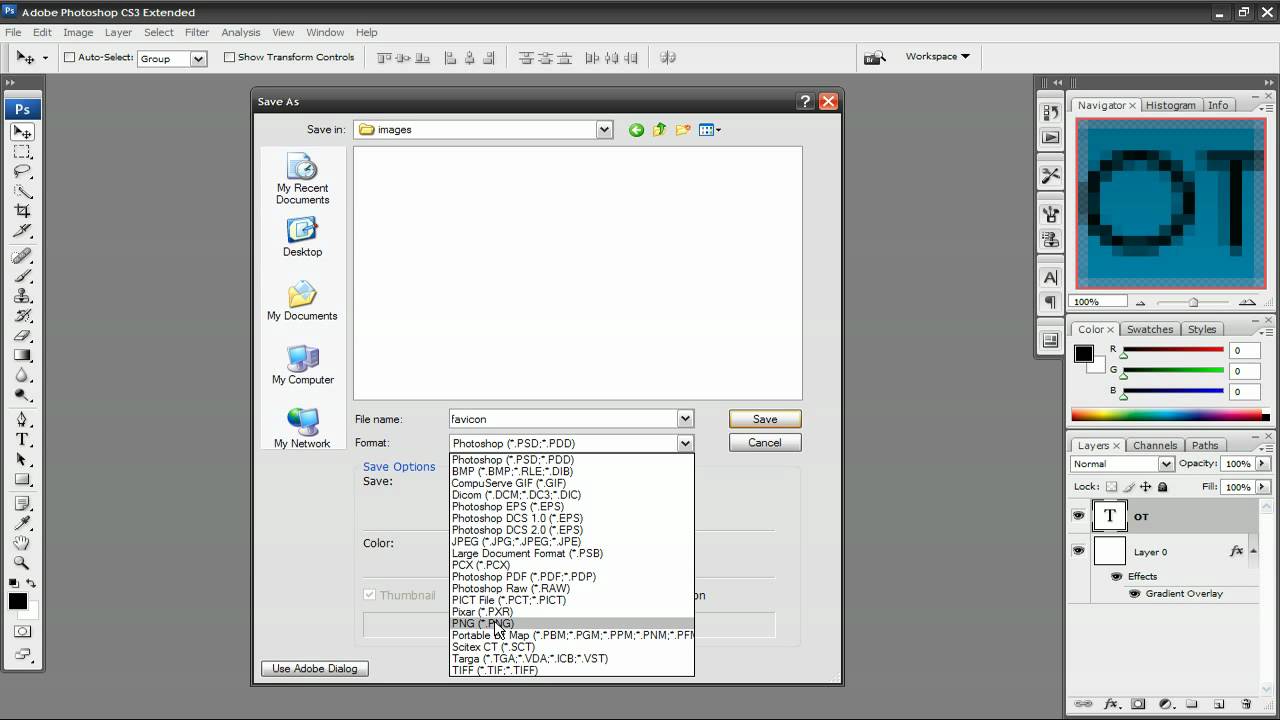Open the Opacity slider arrow

pyautogui.click(x=1263, y=464)
